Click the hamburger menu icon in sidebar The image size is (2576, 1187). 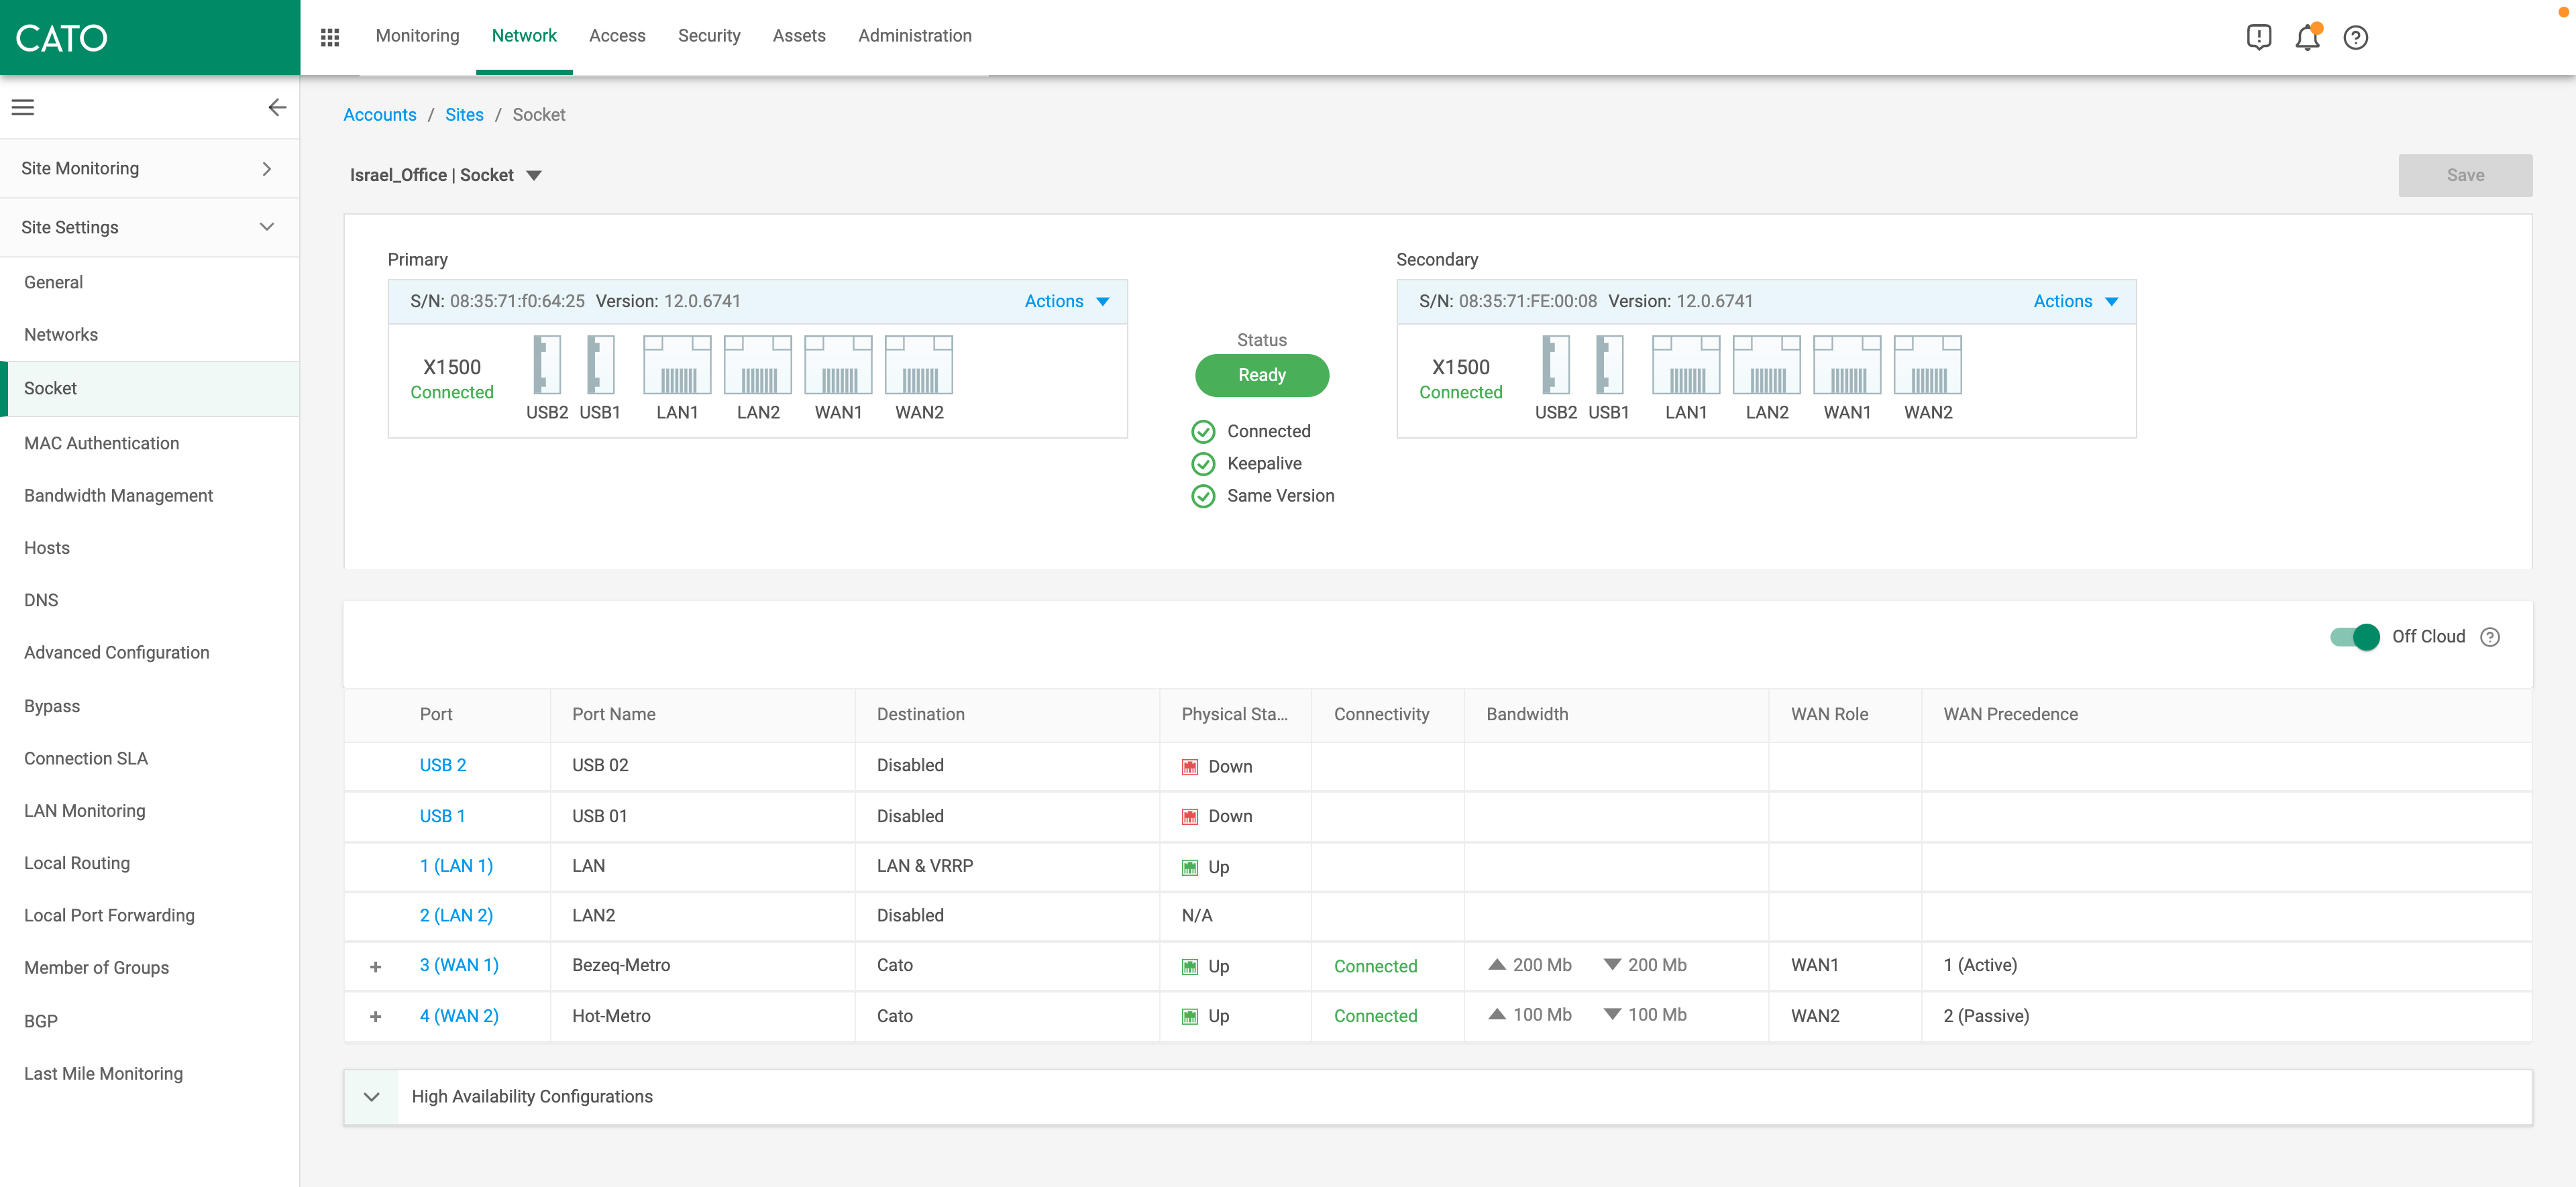23,107
